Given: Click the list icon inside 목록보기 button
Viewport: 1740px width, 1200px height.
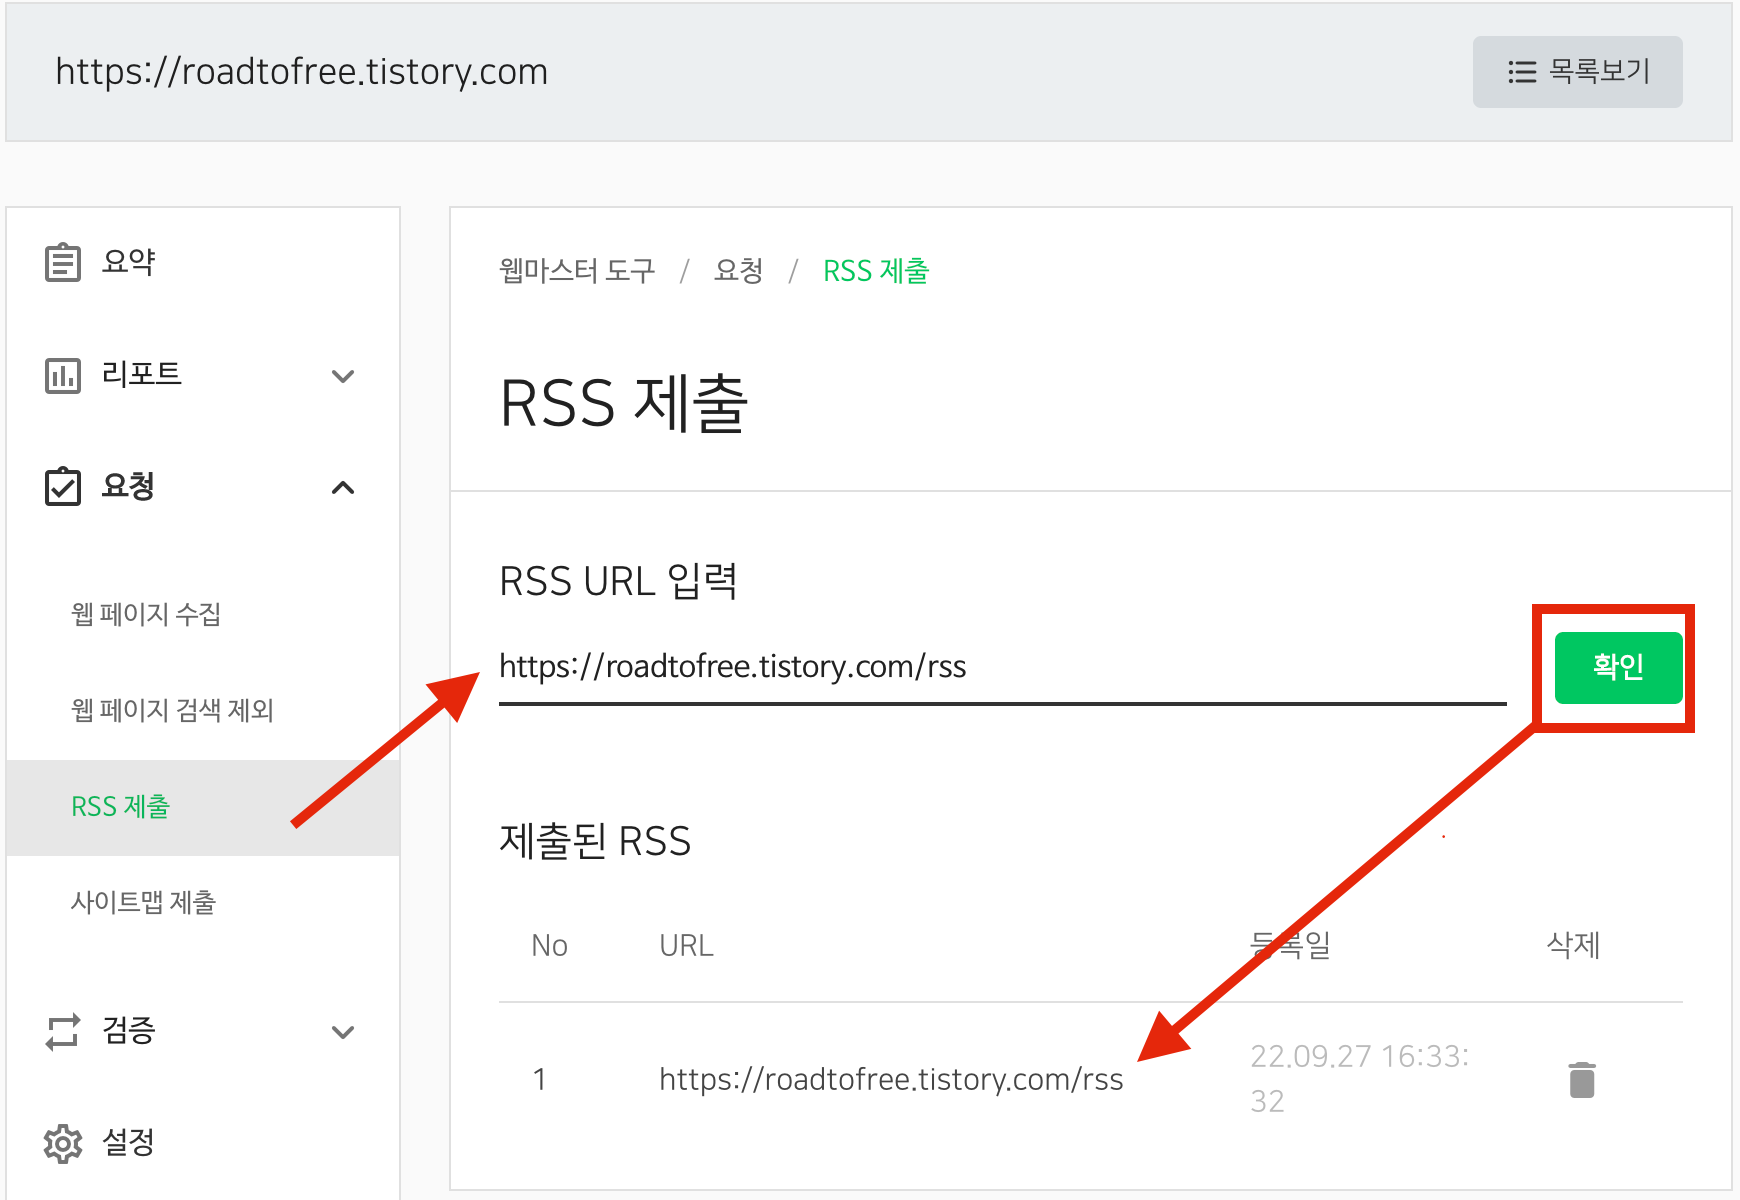Looking at the screenshot, I should coord(1521,72).
